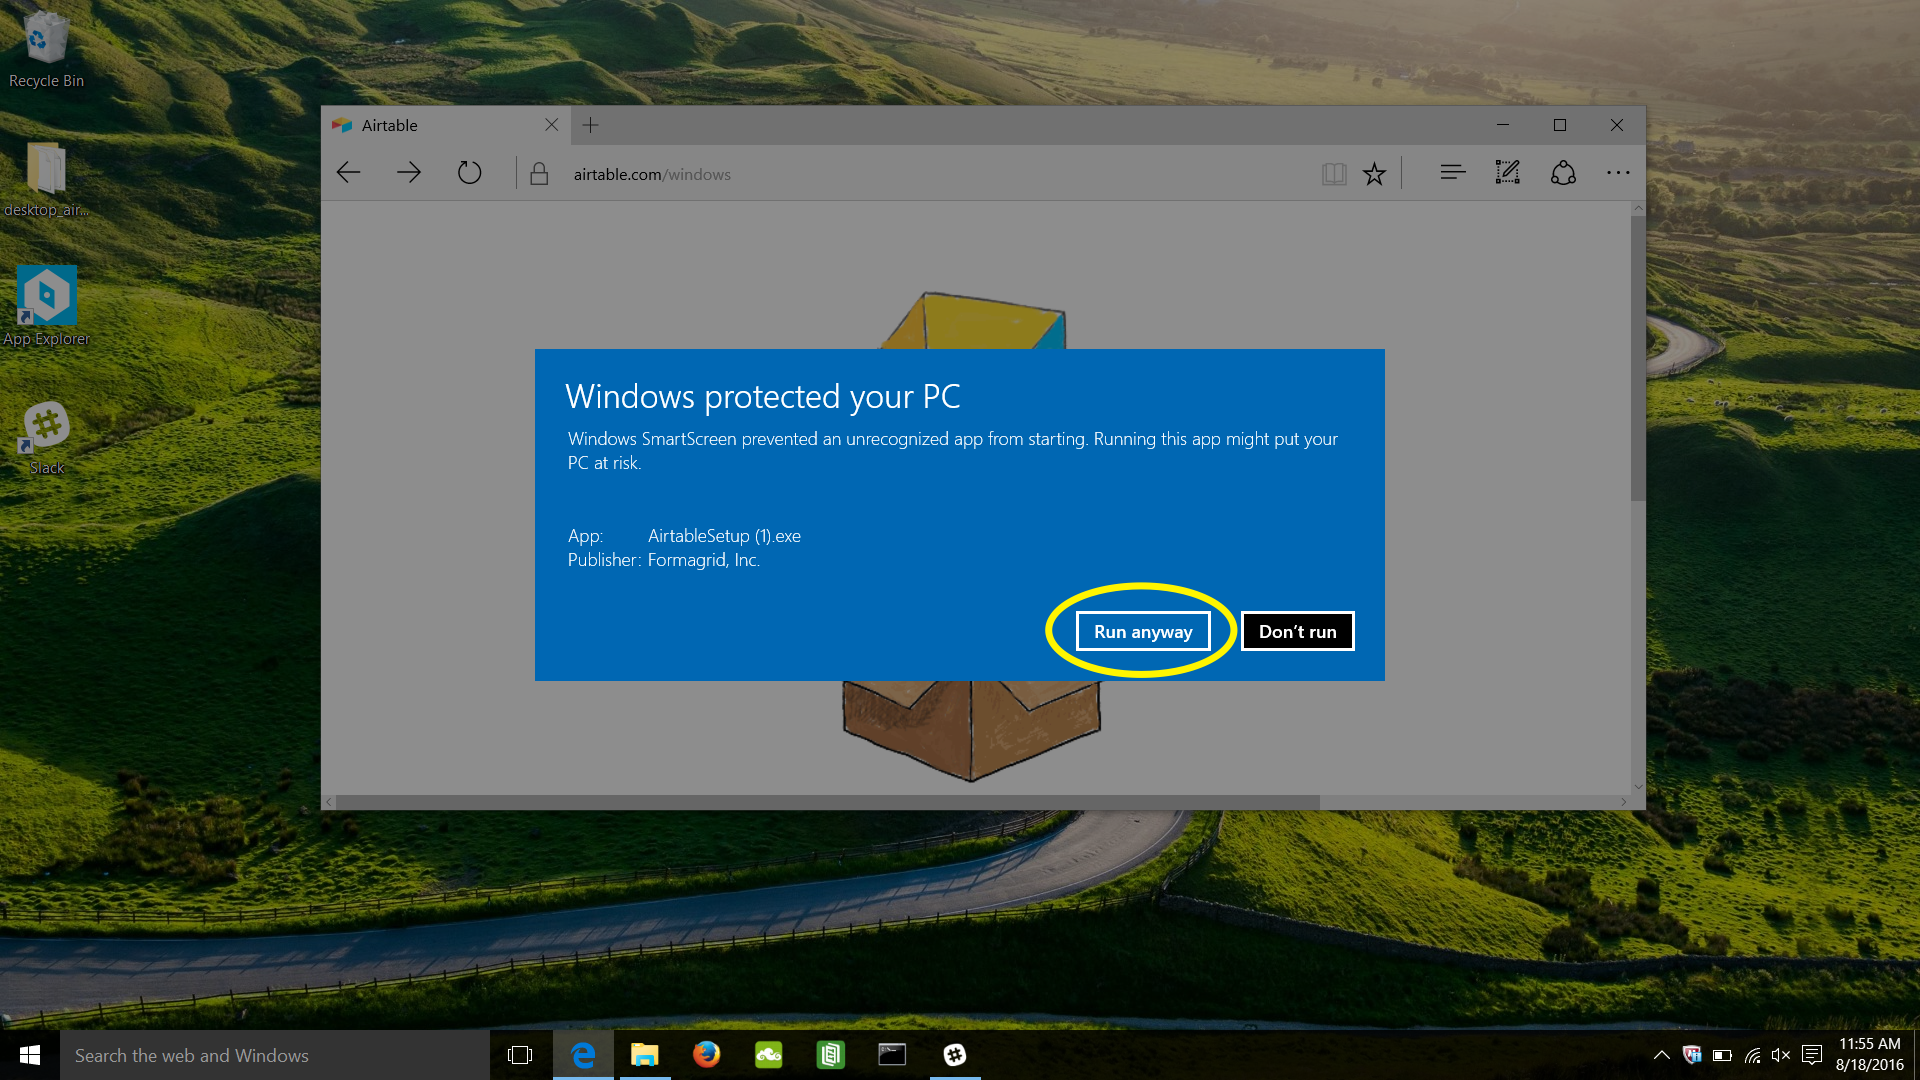Screen dimensions: 1920x1080
Task: Open Reading view book icon
Action: coord(1334,174)
